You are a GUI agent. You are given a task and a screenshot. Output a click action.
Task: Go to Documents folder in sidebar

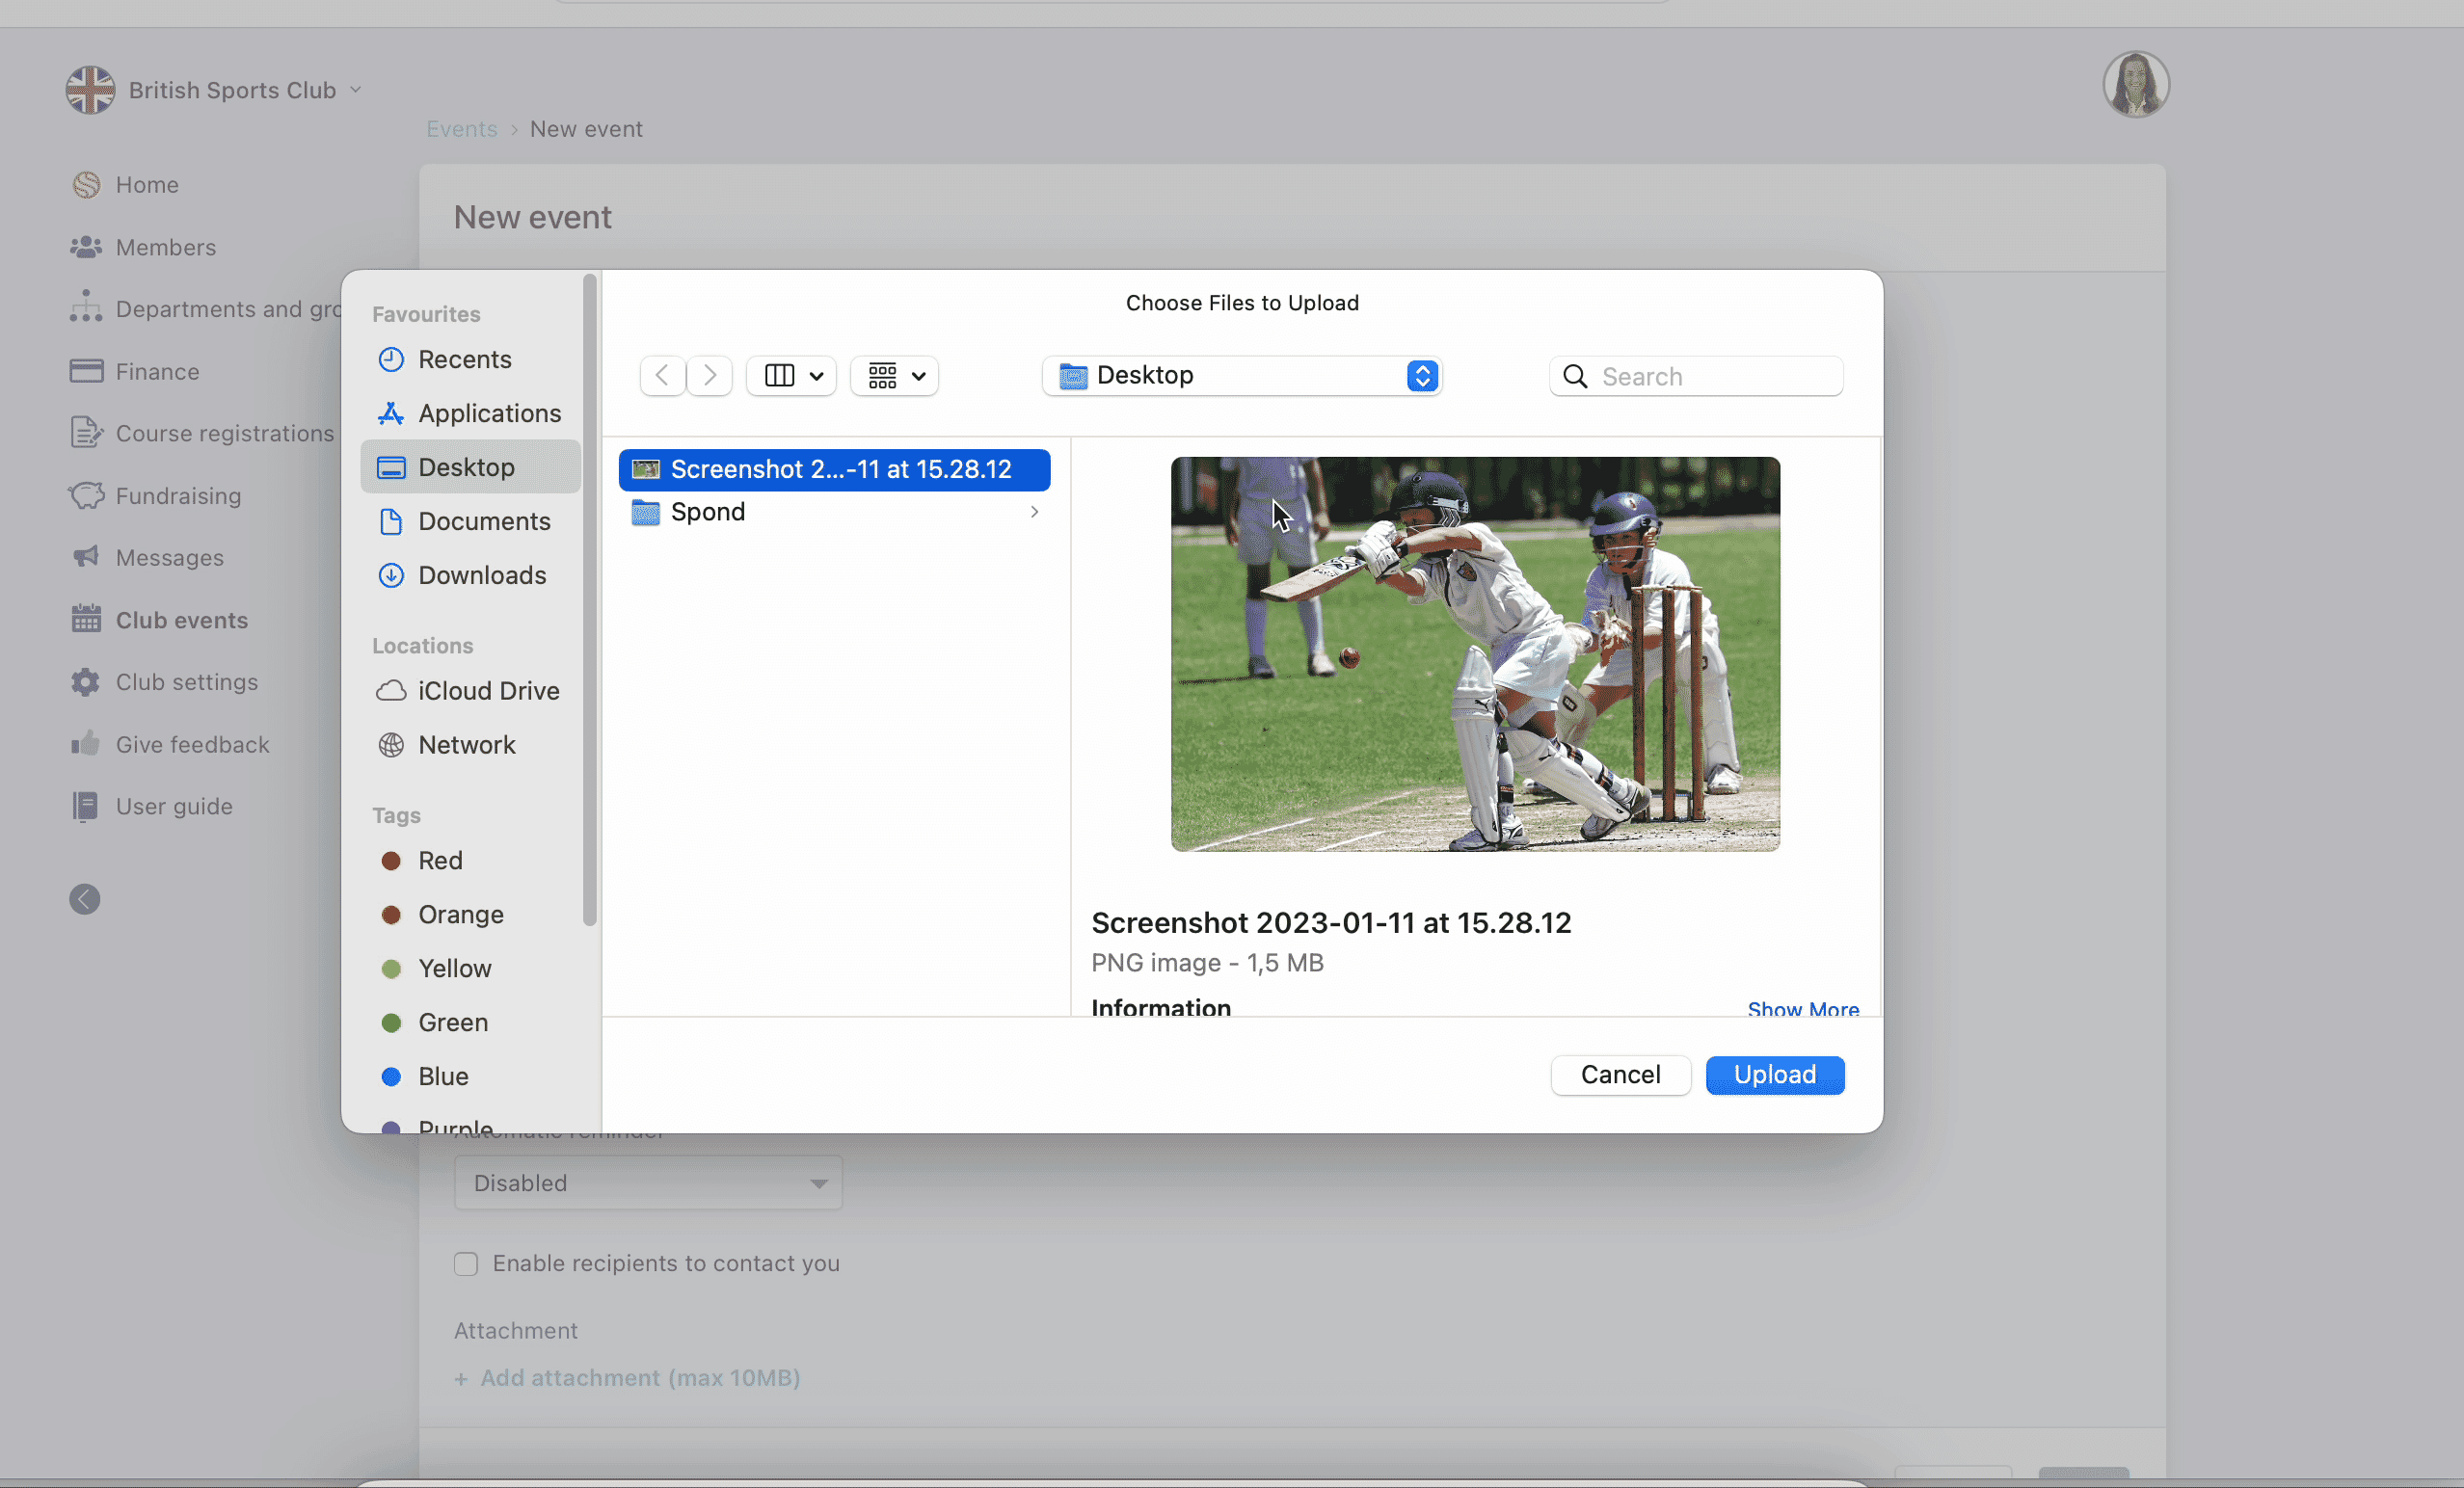(x=484, y=521)
